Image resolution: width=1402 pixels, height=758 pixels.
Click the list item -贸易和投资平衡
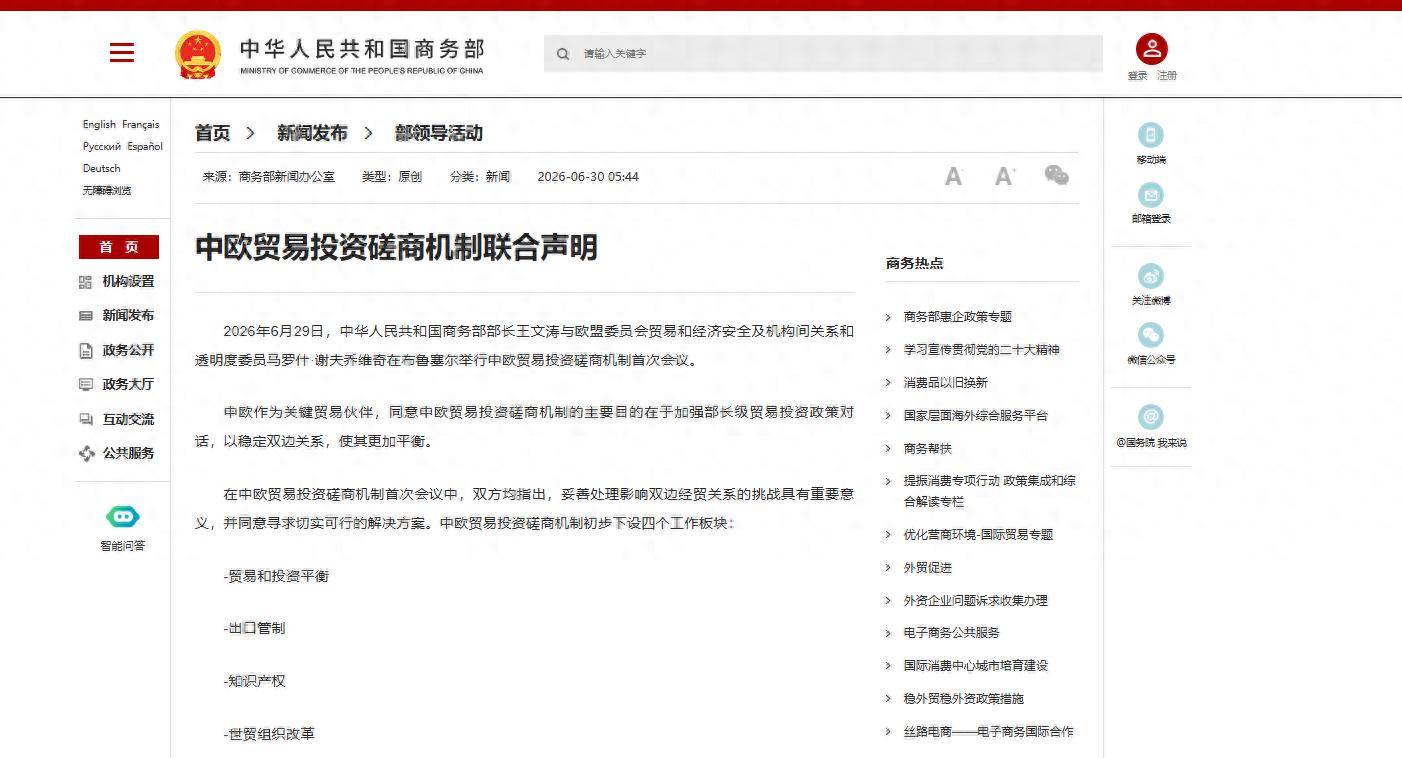pyautogui.click(x=276, y=577)
